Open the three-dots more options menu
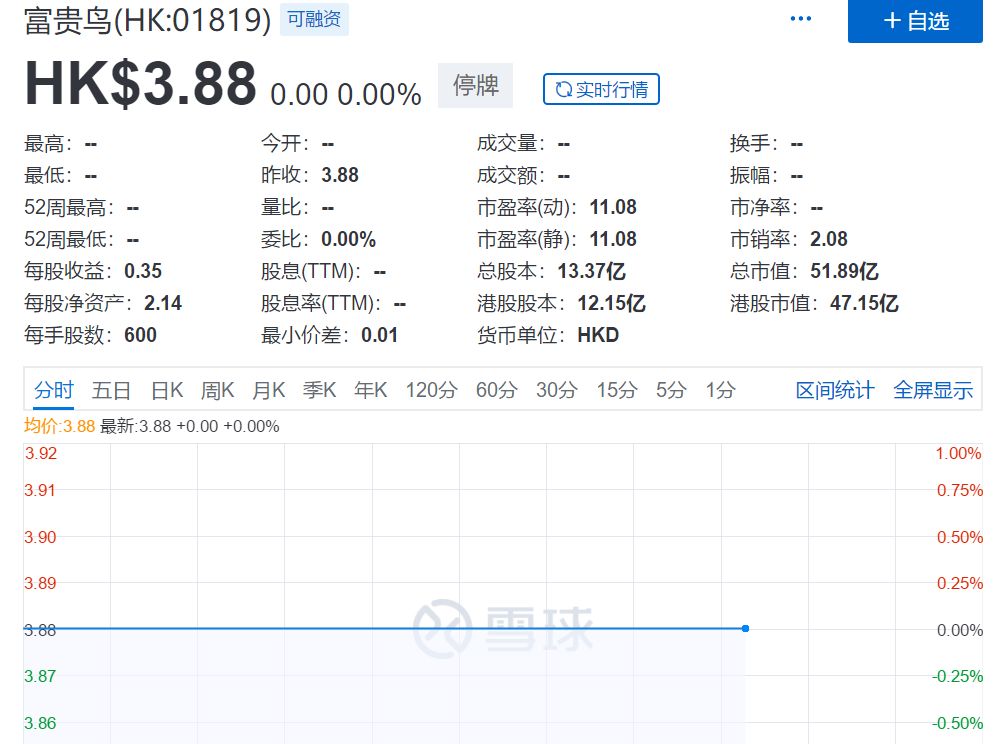Image resolution: width=1005 pixels, height=744 pixels. (x=801, y=19)
